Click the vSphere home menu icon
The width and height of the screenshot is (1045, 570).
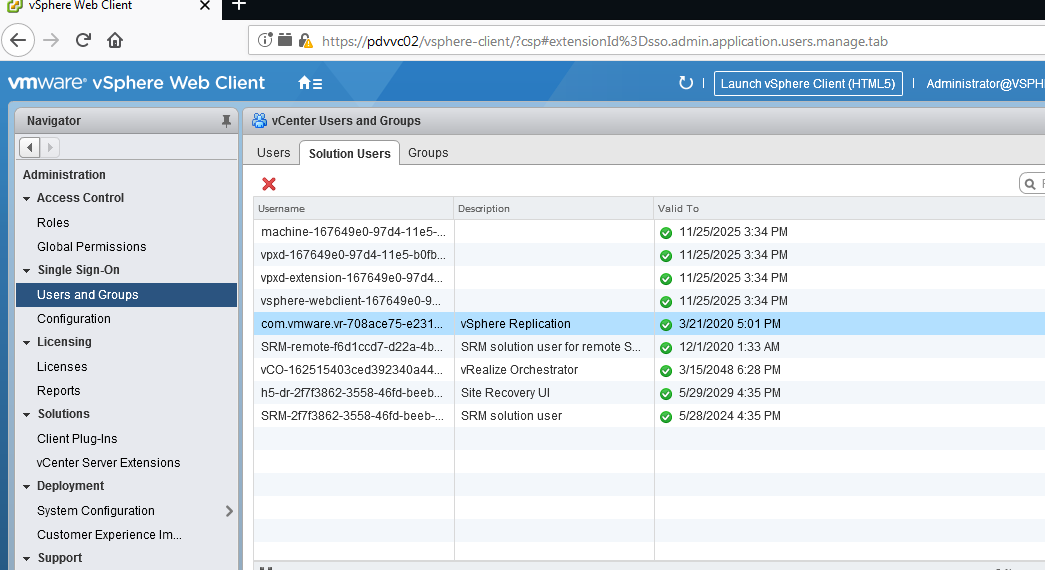tap(310, 83)
